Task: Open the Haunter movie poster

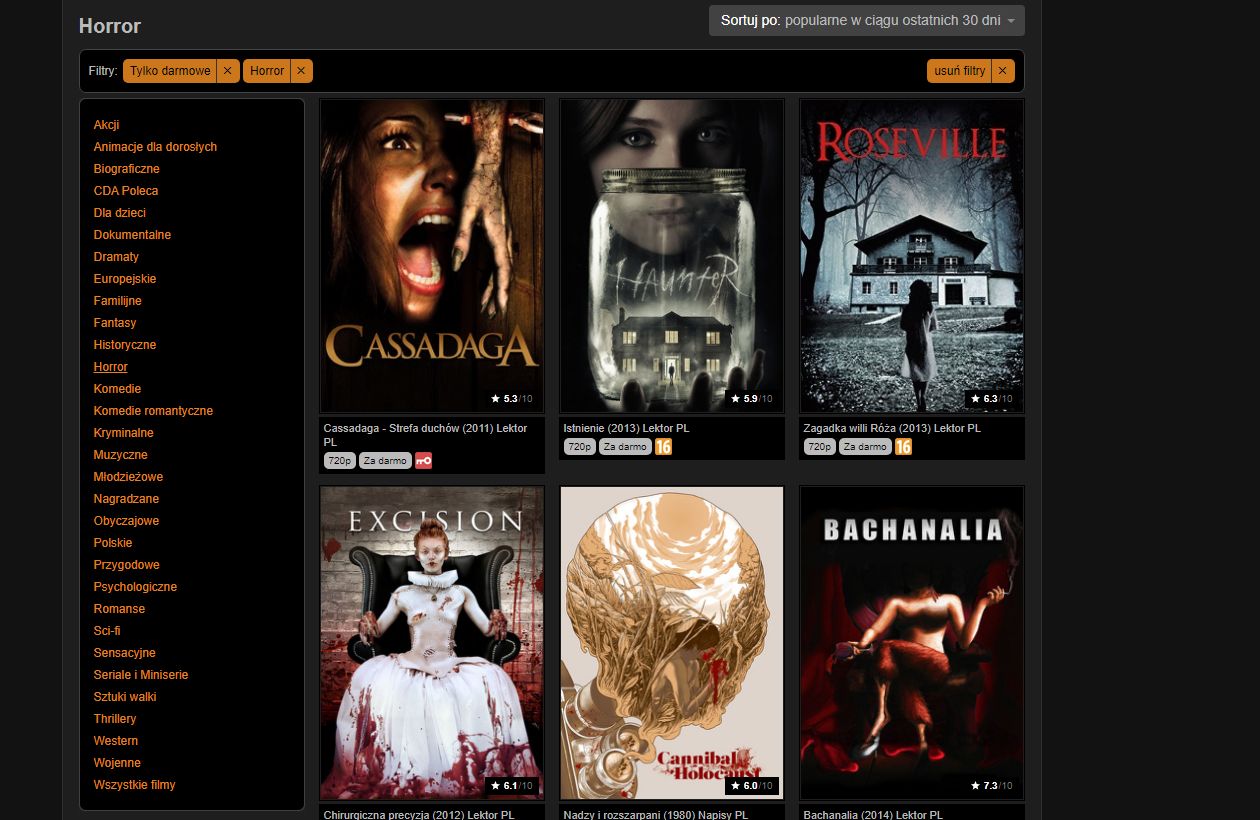Action: point(672,256)
